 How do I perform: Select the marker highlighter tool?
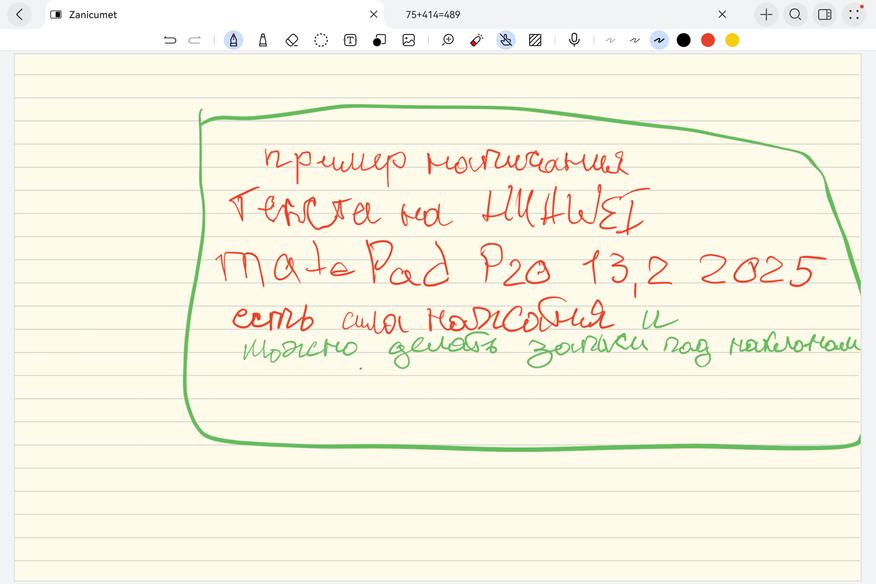tap(263, 40)
